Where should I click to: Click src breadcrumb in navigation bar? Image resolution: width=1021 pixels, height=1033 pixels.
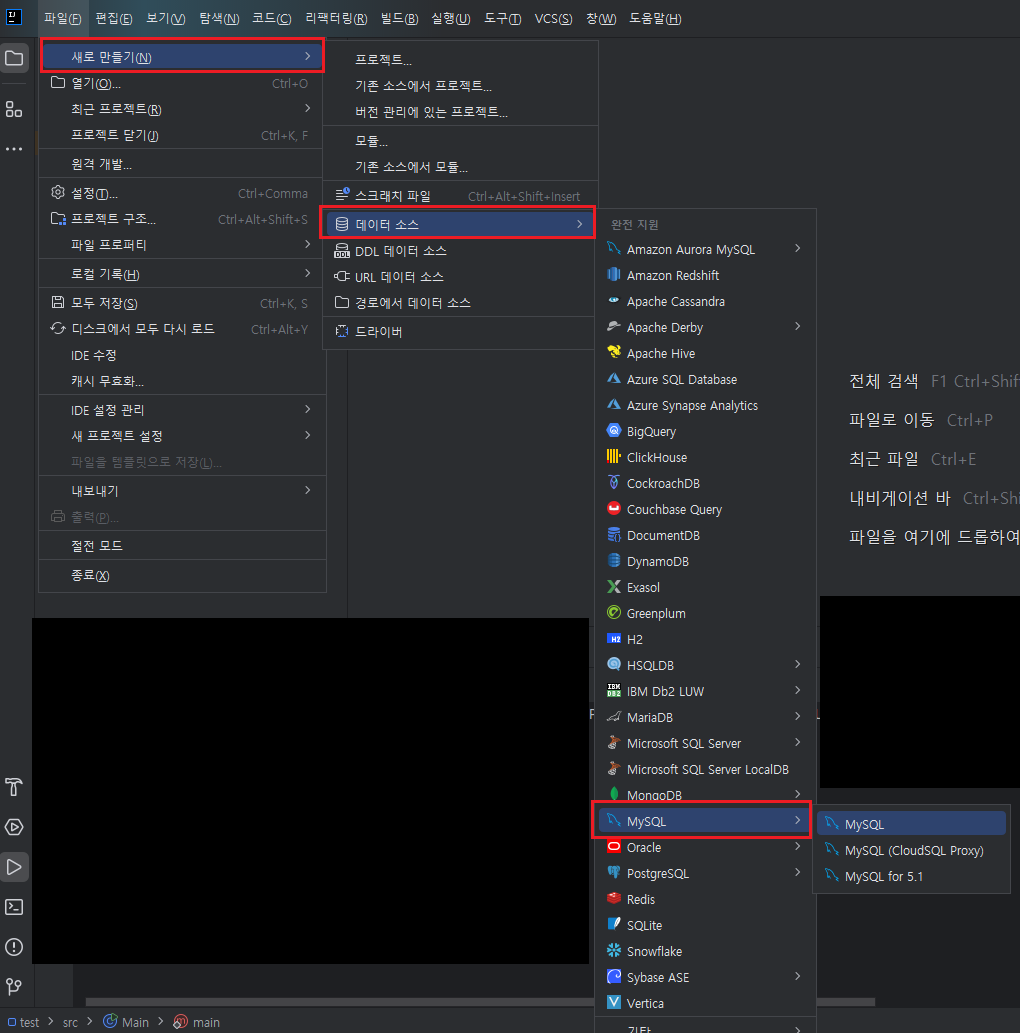[70, 1022]
